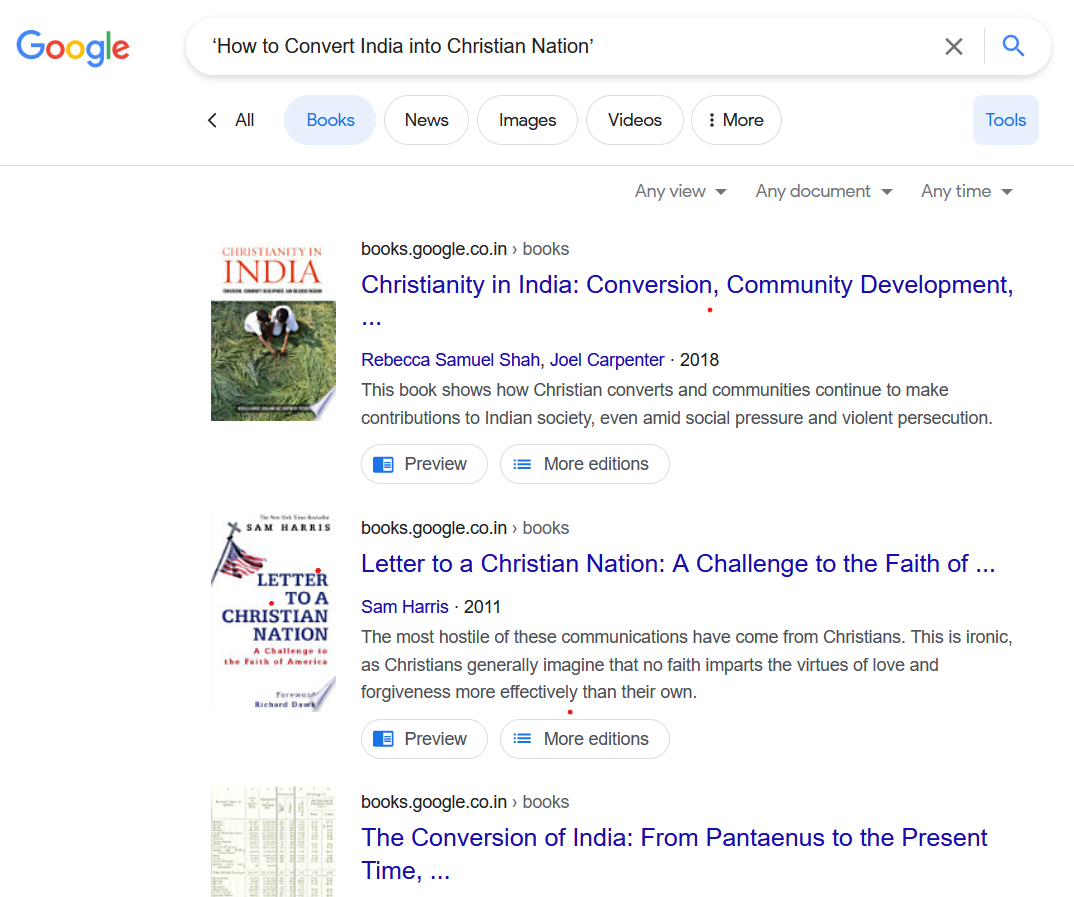Image resolution: width=1074 pixels, height=897 pixels.
Task: Click the Google logo
Action: [x=73, y=47]
